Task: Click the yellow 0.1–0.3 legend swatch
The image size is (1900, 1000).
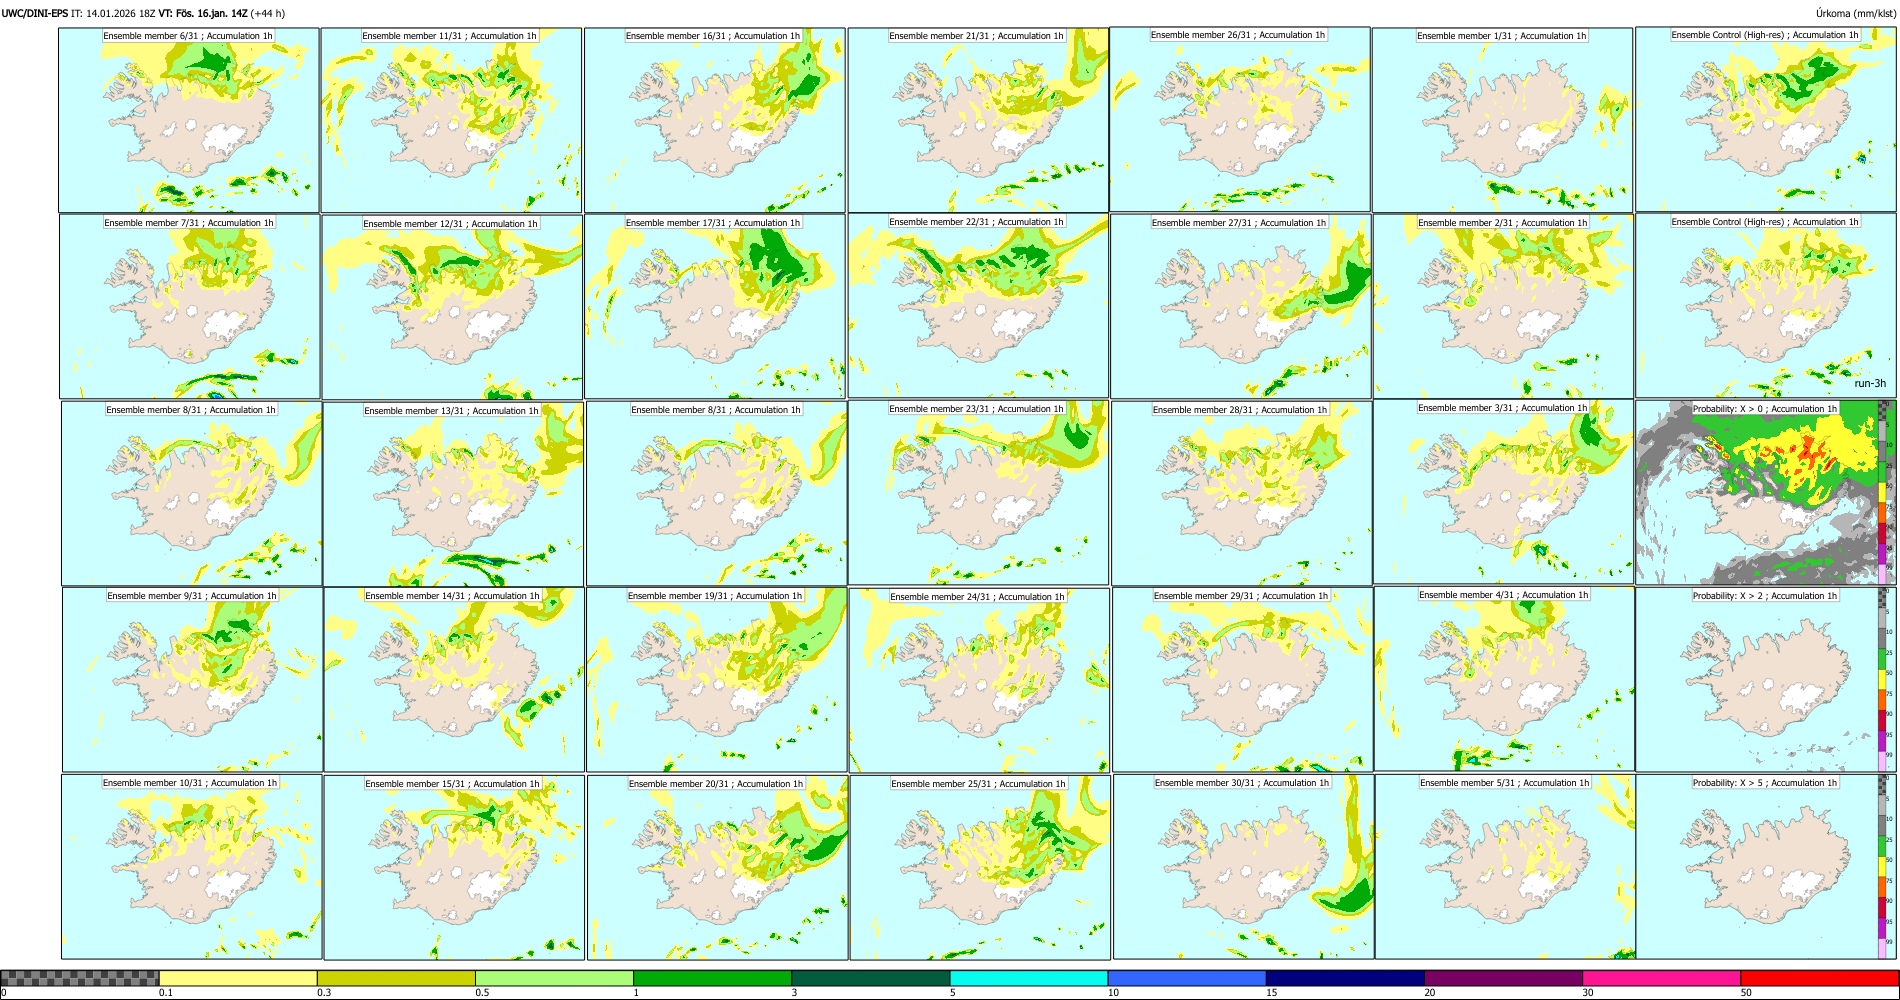Action: (x=238, y=978)
